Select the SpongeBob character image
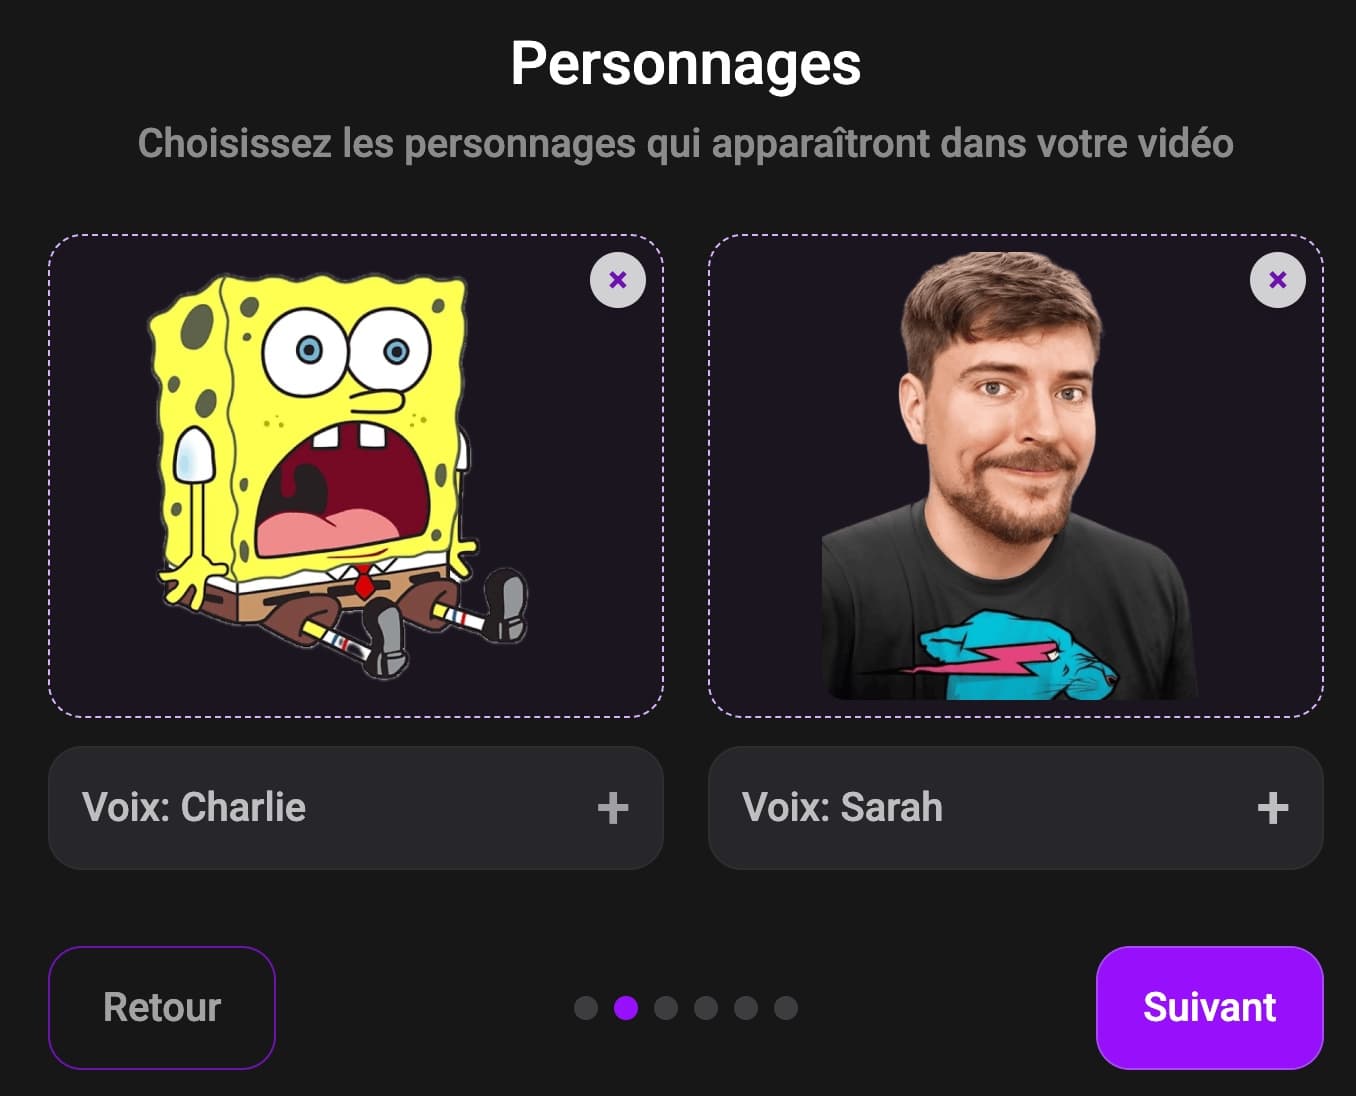1356x1096 pixels. click(338, 478)
